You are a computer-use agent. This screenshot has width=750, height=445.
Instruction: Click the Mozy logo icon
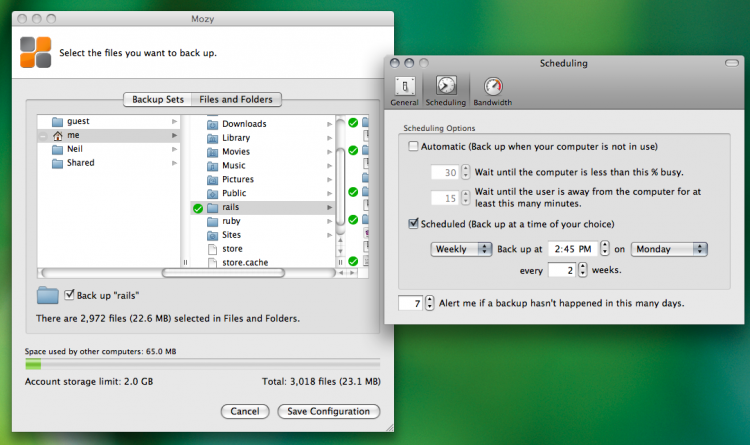click(35, 52)
